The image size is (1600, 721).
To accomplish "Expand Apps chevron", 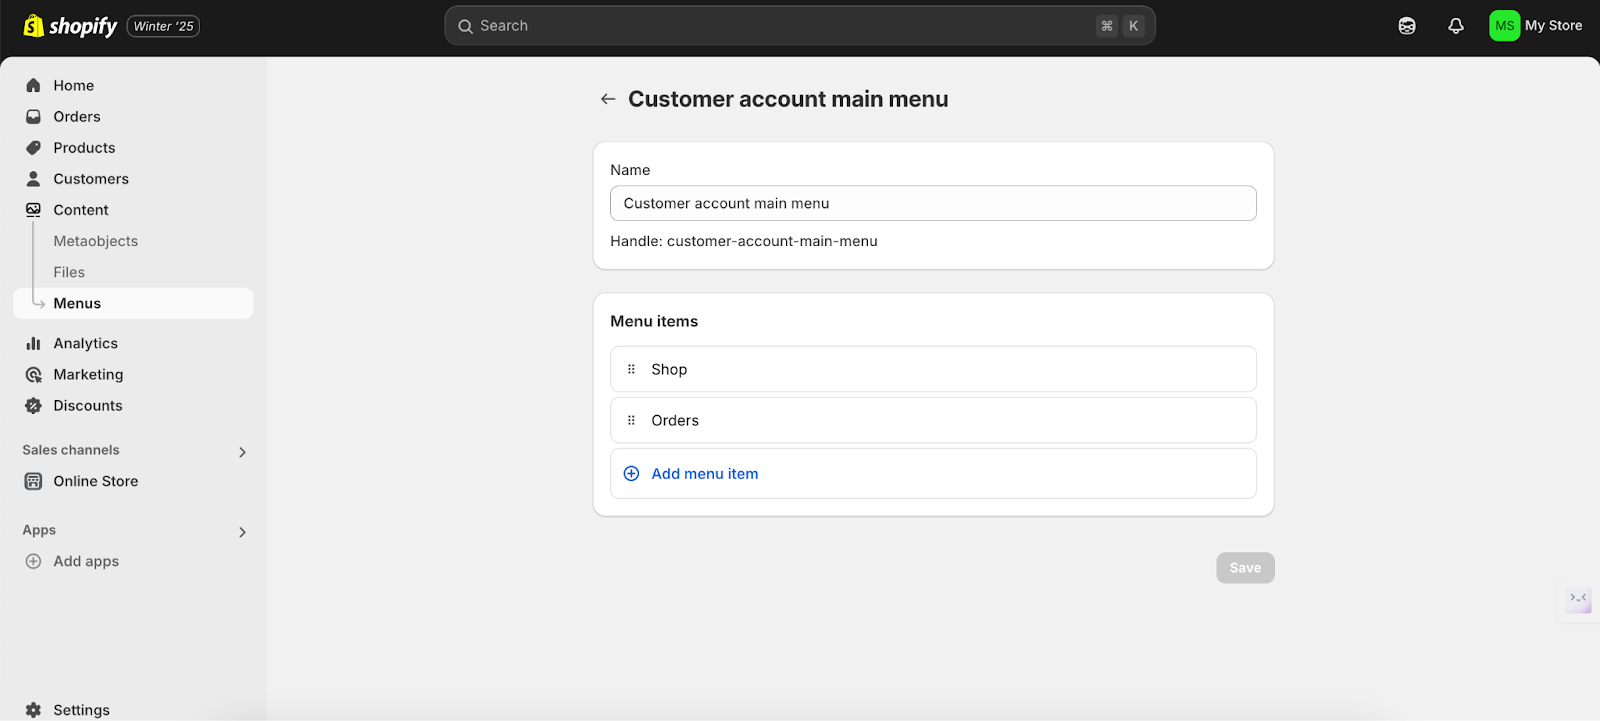I will pyautogui.click(x=242, y=532).
